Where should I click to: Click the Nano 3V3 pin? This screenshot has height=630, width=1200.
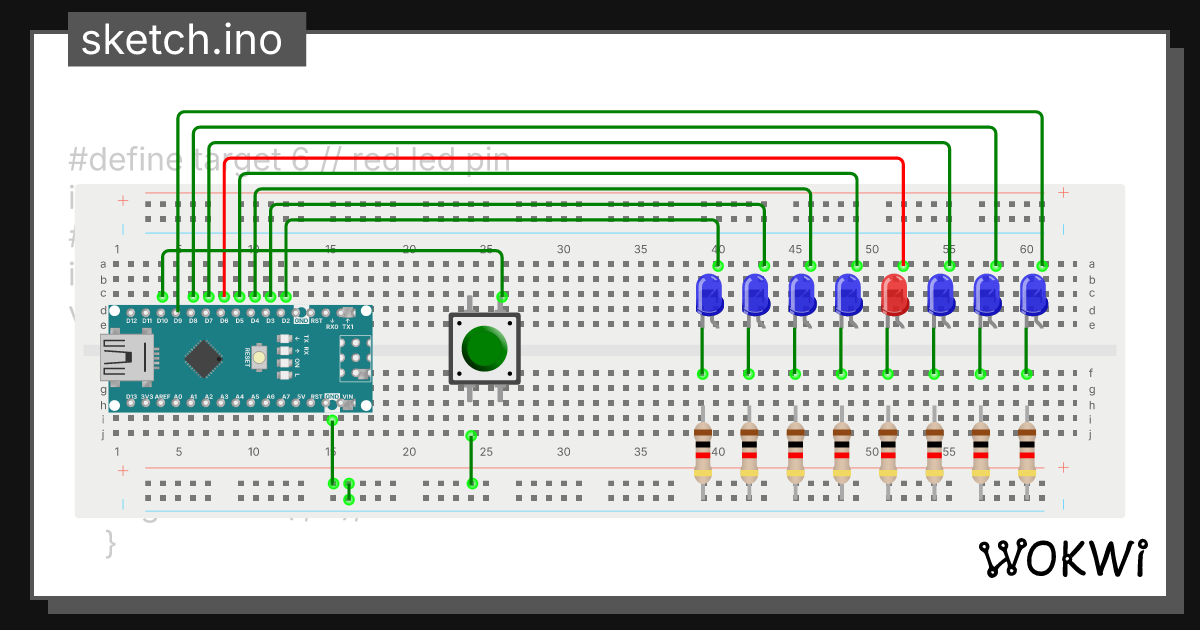click(x=146, y=403)
